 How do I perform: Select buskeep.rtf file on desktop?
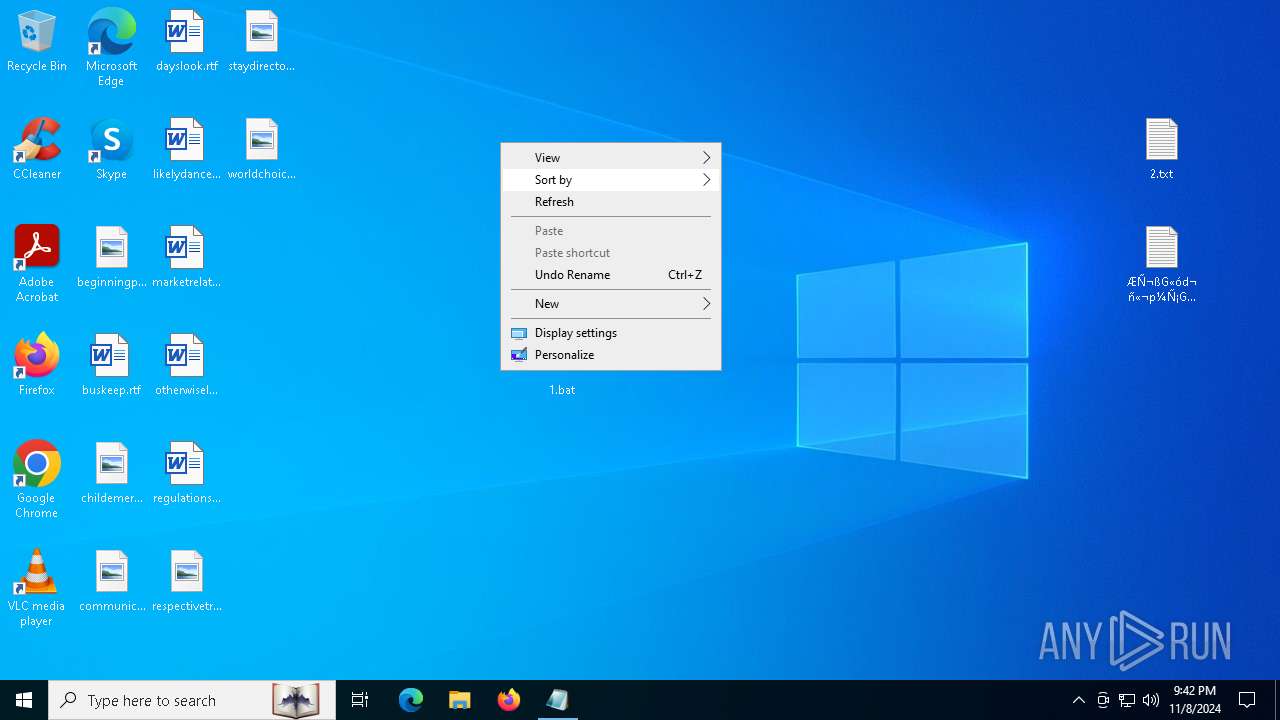[111, 366]
